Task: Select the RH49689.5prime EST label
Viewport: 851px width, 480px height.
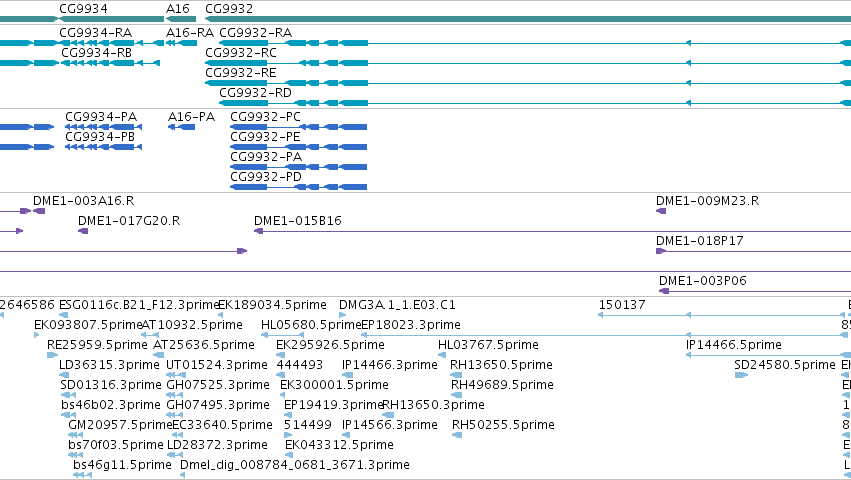Action: (x=503, y=385)
